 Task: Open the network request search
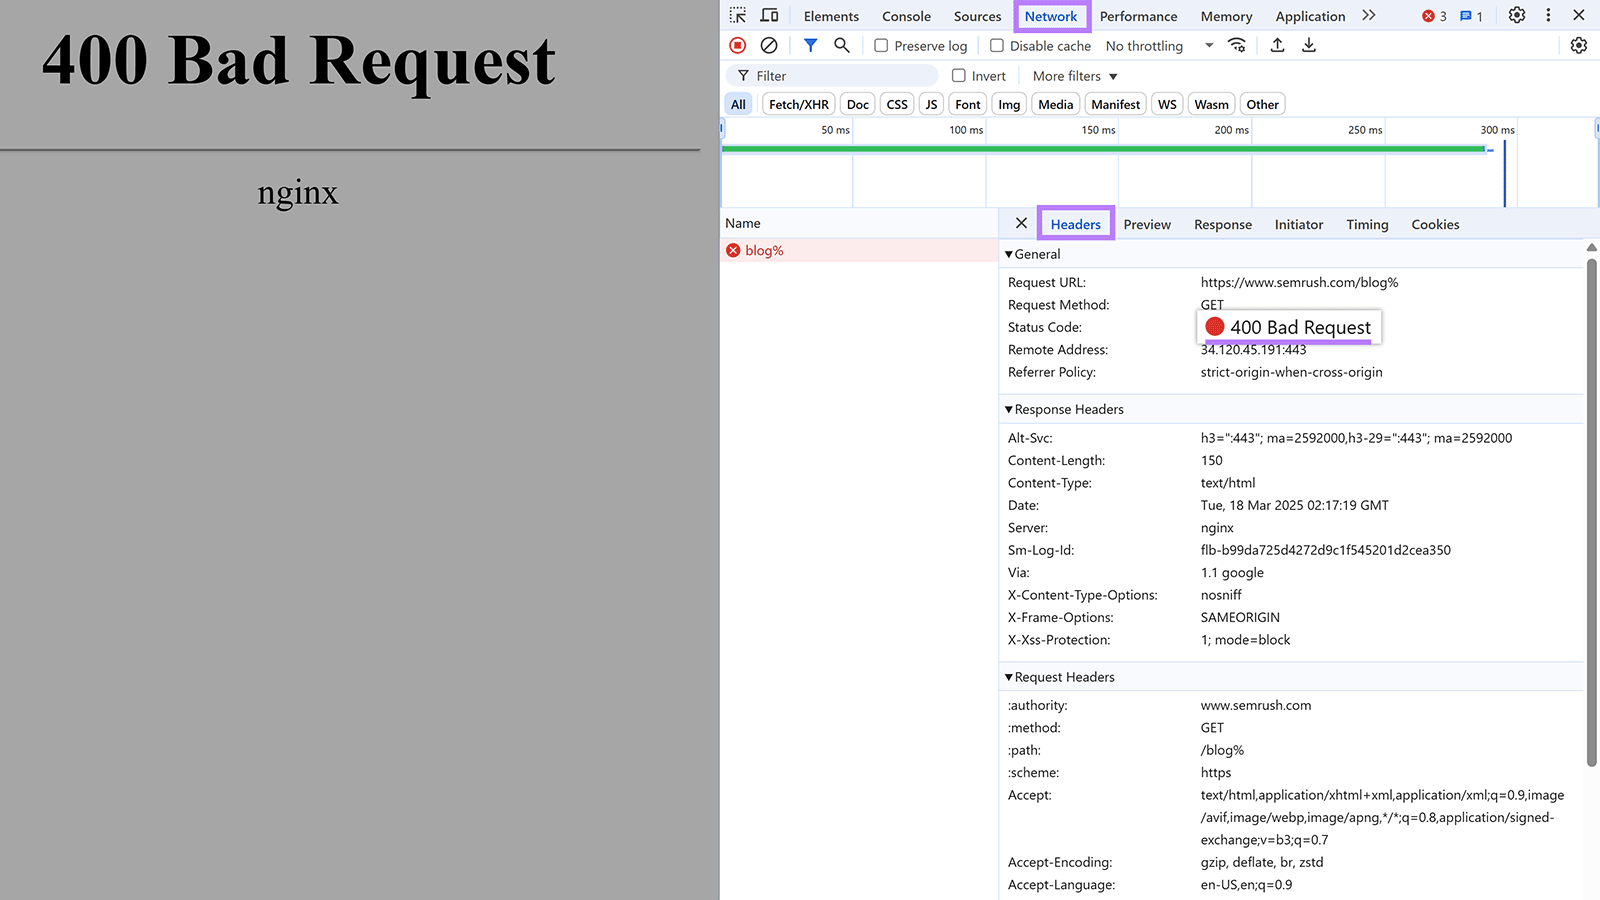(x=841, y=45)
